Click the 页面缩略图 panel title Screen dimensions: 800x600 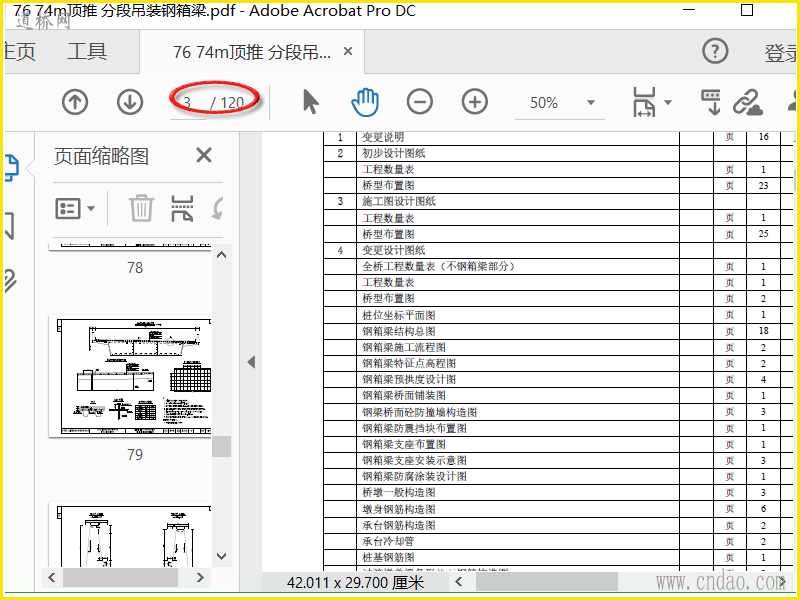(101, 156)
